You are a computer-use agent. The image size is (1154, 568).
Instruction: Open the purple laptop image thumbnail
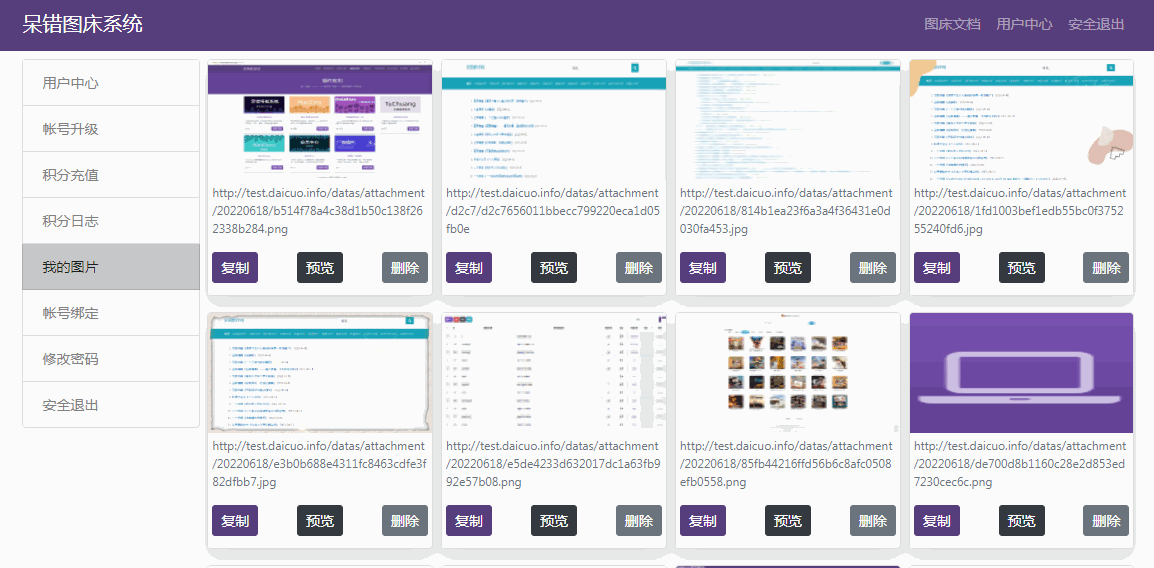point(1021,373)
